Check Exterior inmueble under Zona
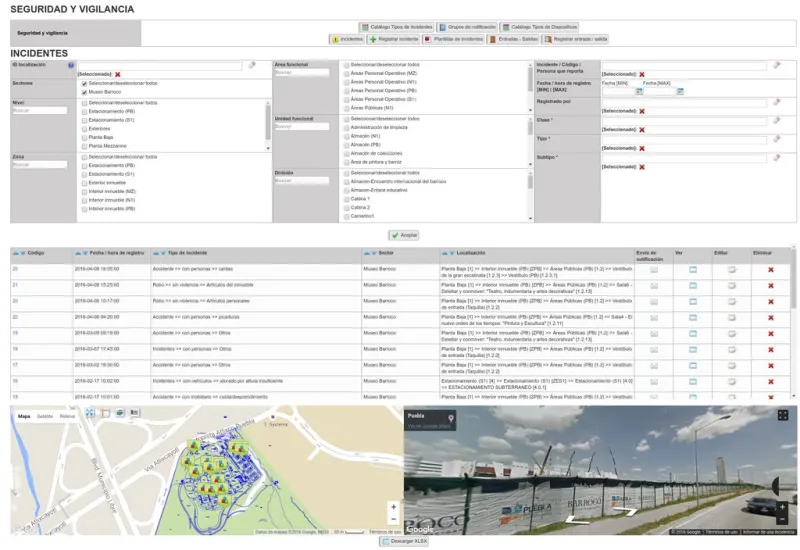The height and width of the screenshot is (550, 800). tap(85, 183)
